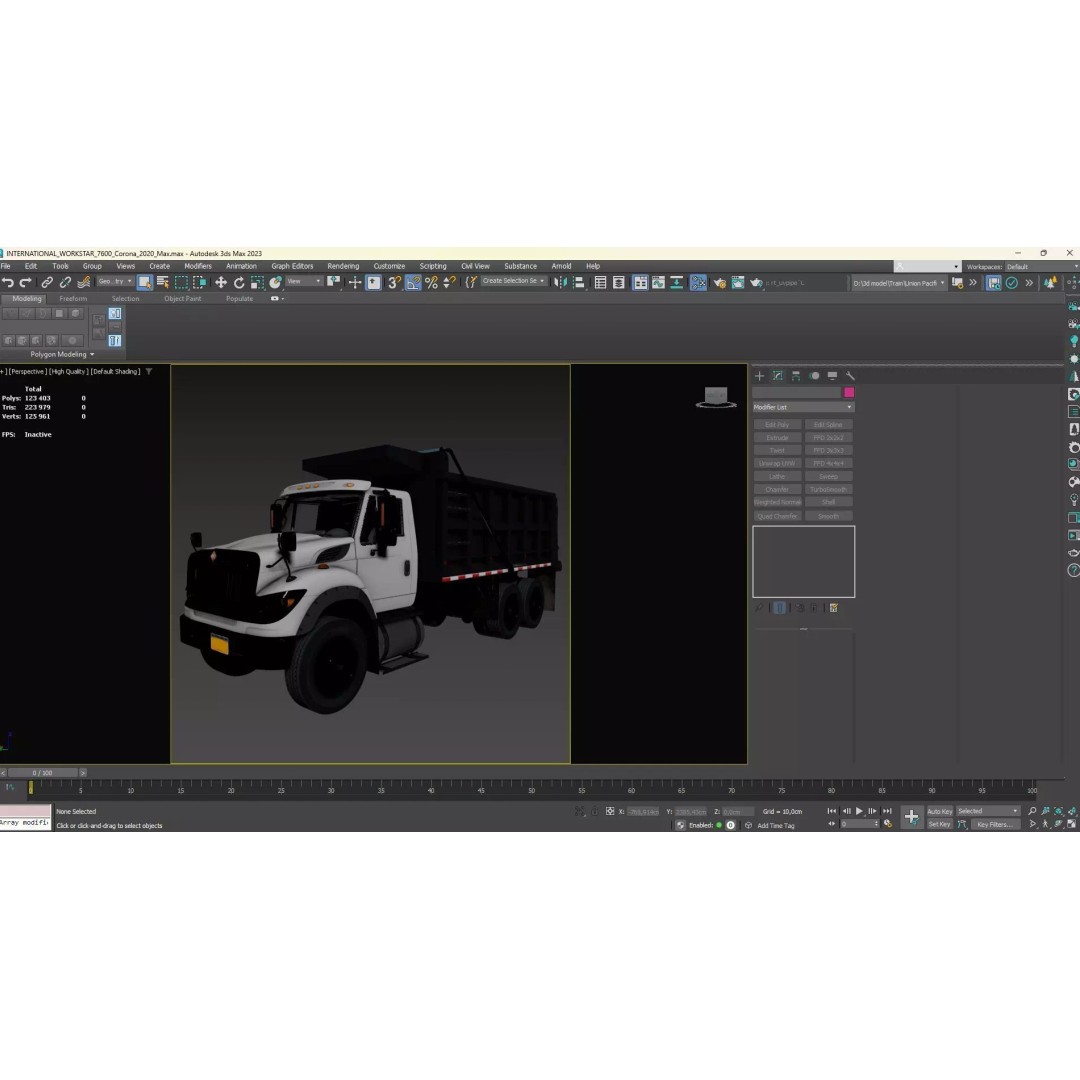Open the Rendering menu
This screenshot has height=1080, width=1080.
point(343,266)
